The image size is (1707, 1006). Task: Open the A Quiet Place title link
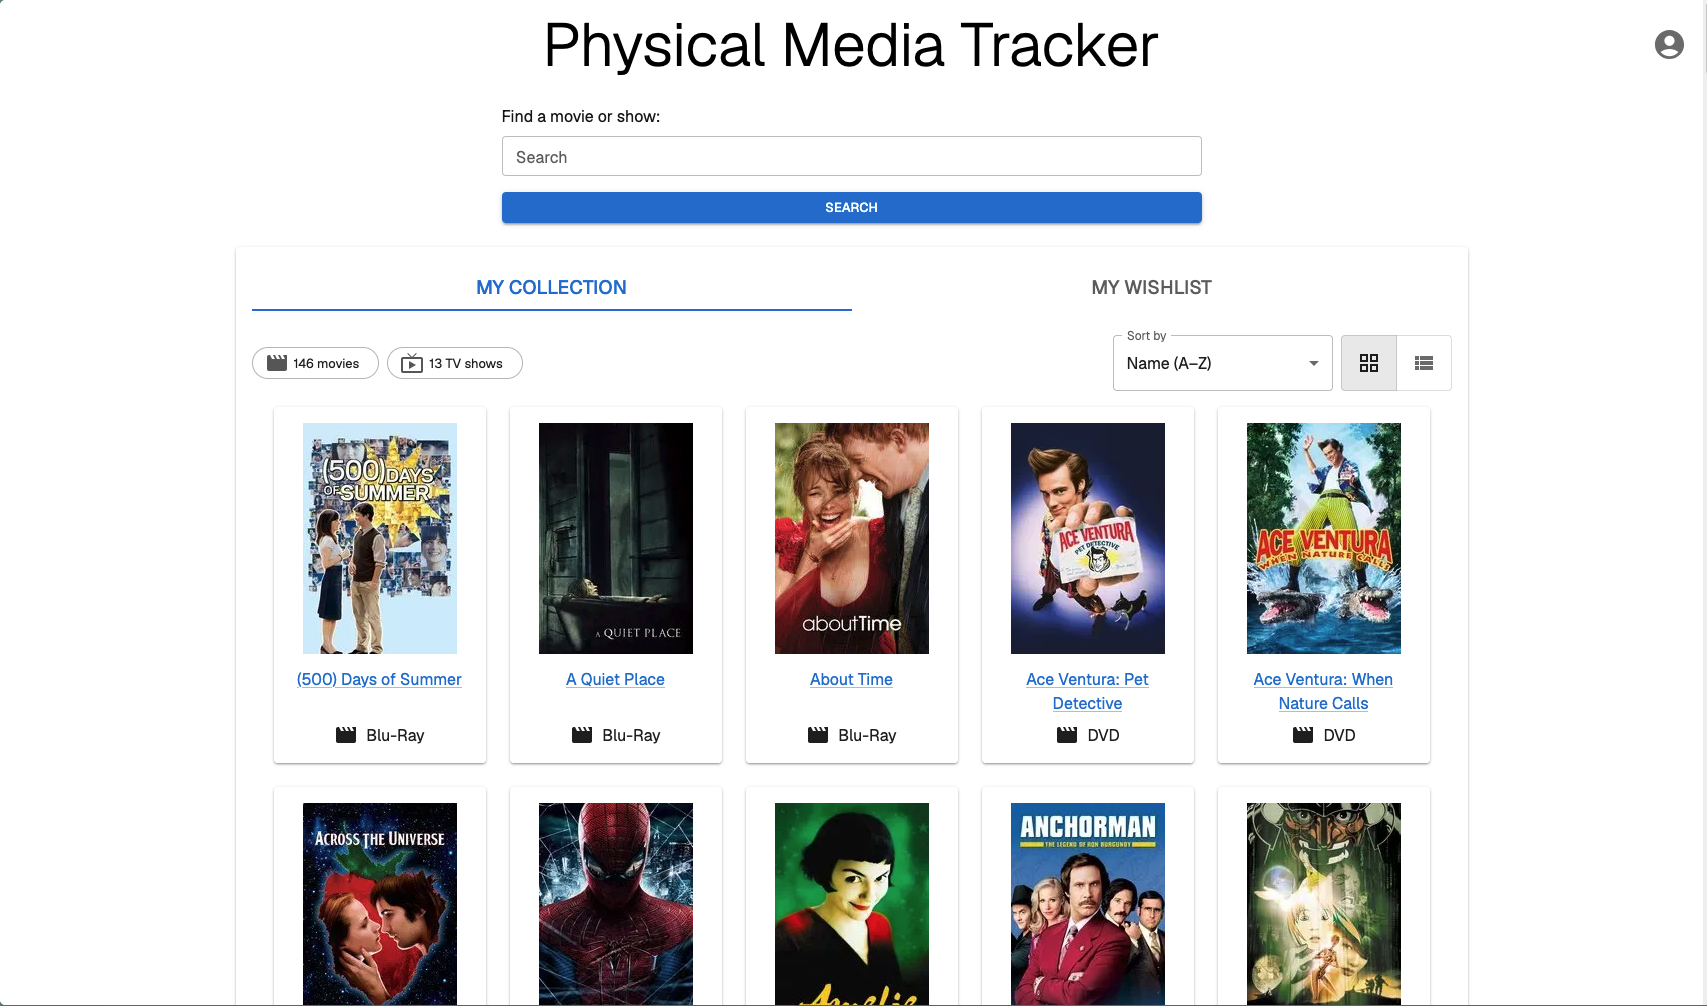(x=615, y=679)
